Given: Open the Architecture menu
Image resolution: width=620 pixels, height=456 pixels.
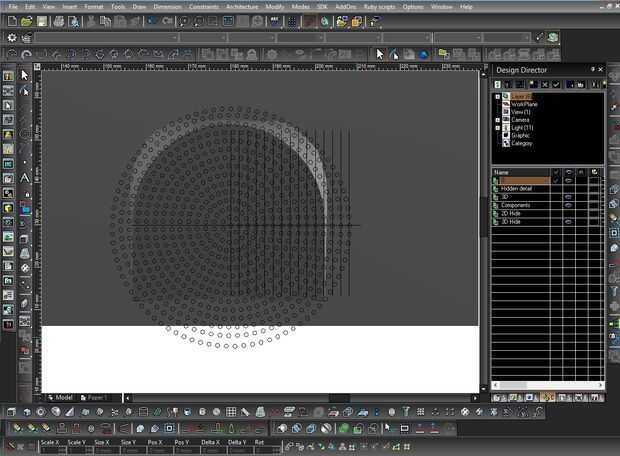Looking at the screenshot, I should [x=242, y=6].
